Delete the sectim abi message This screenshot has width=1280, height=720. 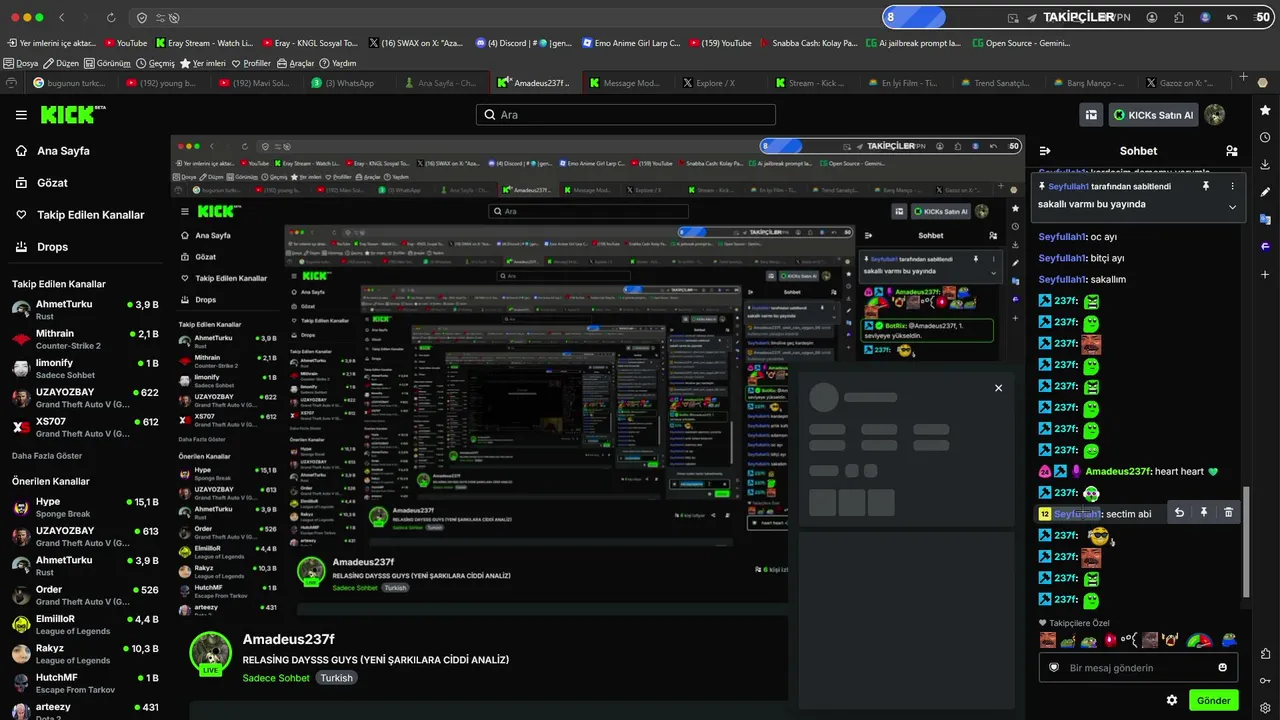pos(1229,513)
